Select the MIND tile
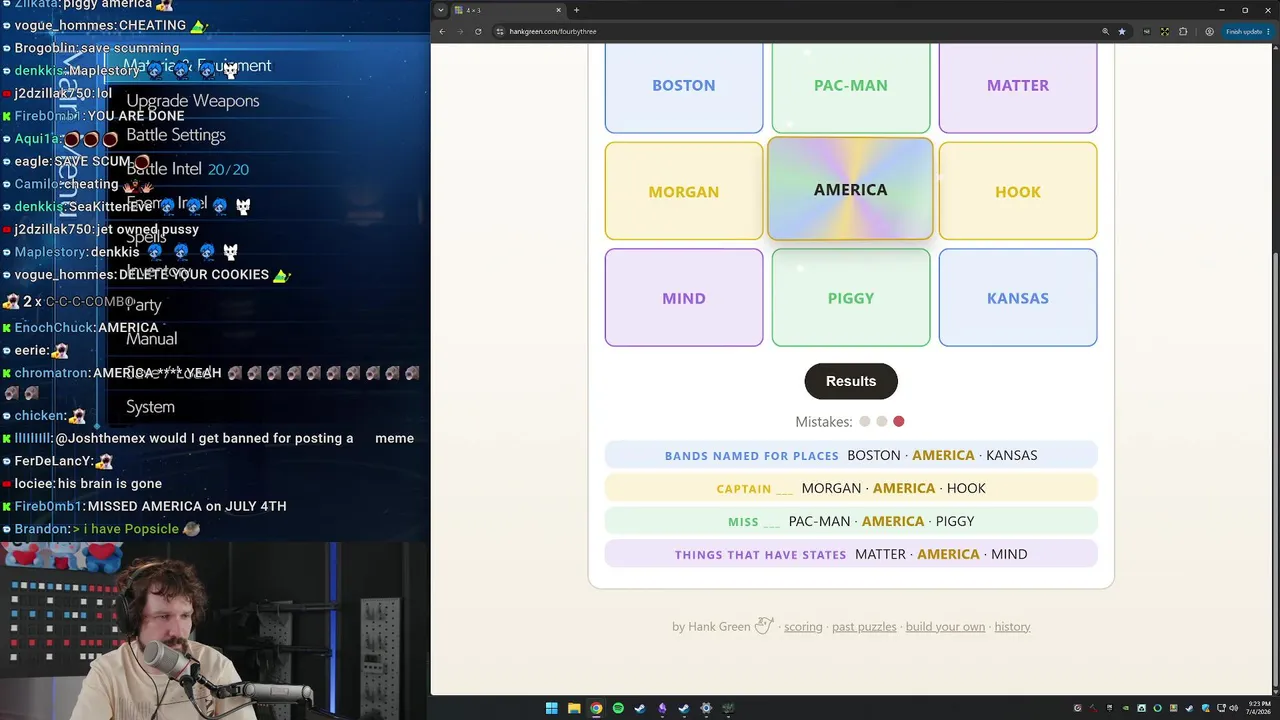This screenshot has width=1280, height=720. point(684,298)
